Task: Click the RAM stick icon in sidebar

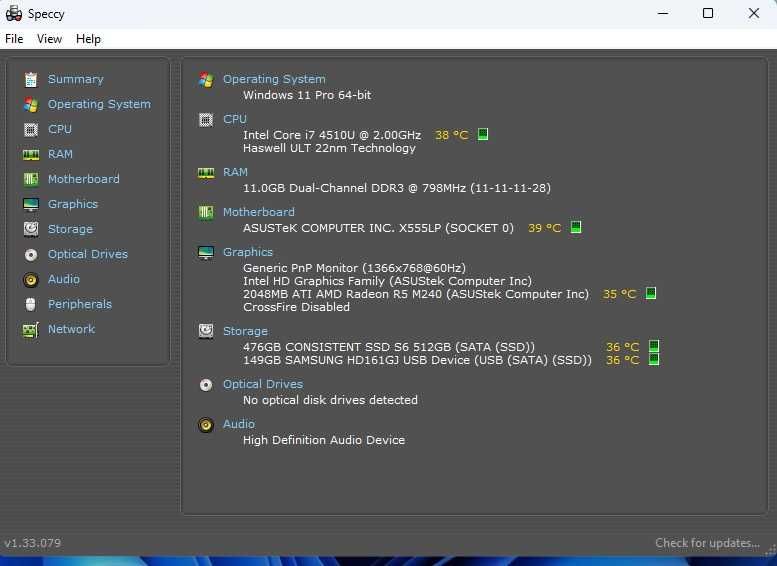Action: [31, 155]
